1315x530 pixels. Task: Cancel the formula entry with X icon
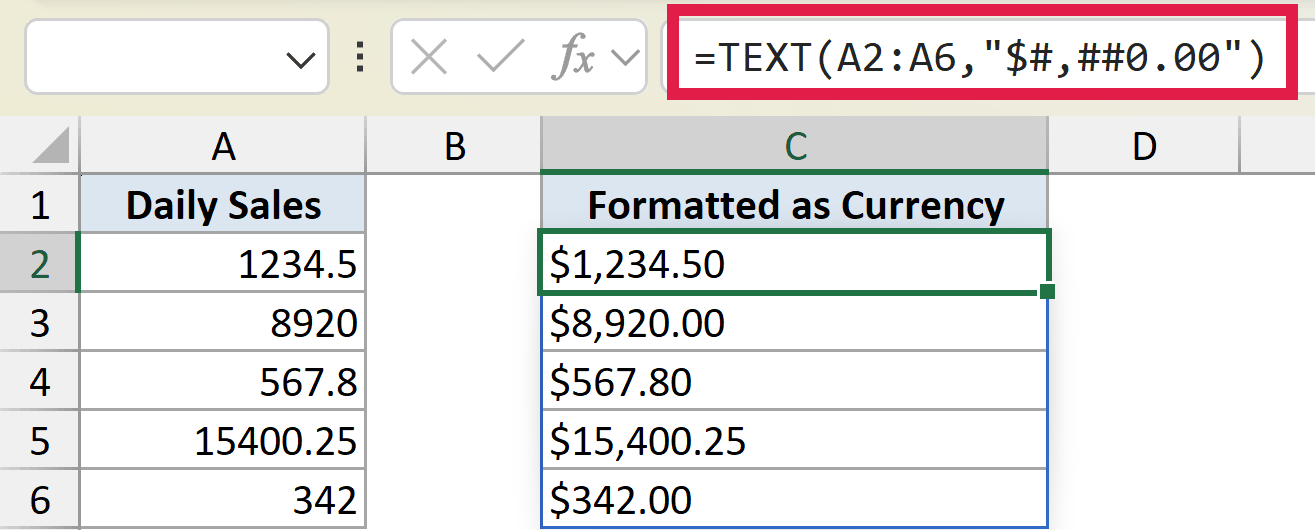429,59
